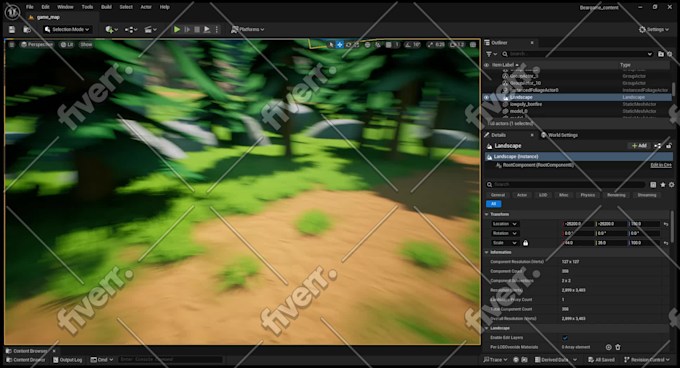Open the content browse icon next to Save
Viewport: 680px width, 368px height.
point(27,29)
